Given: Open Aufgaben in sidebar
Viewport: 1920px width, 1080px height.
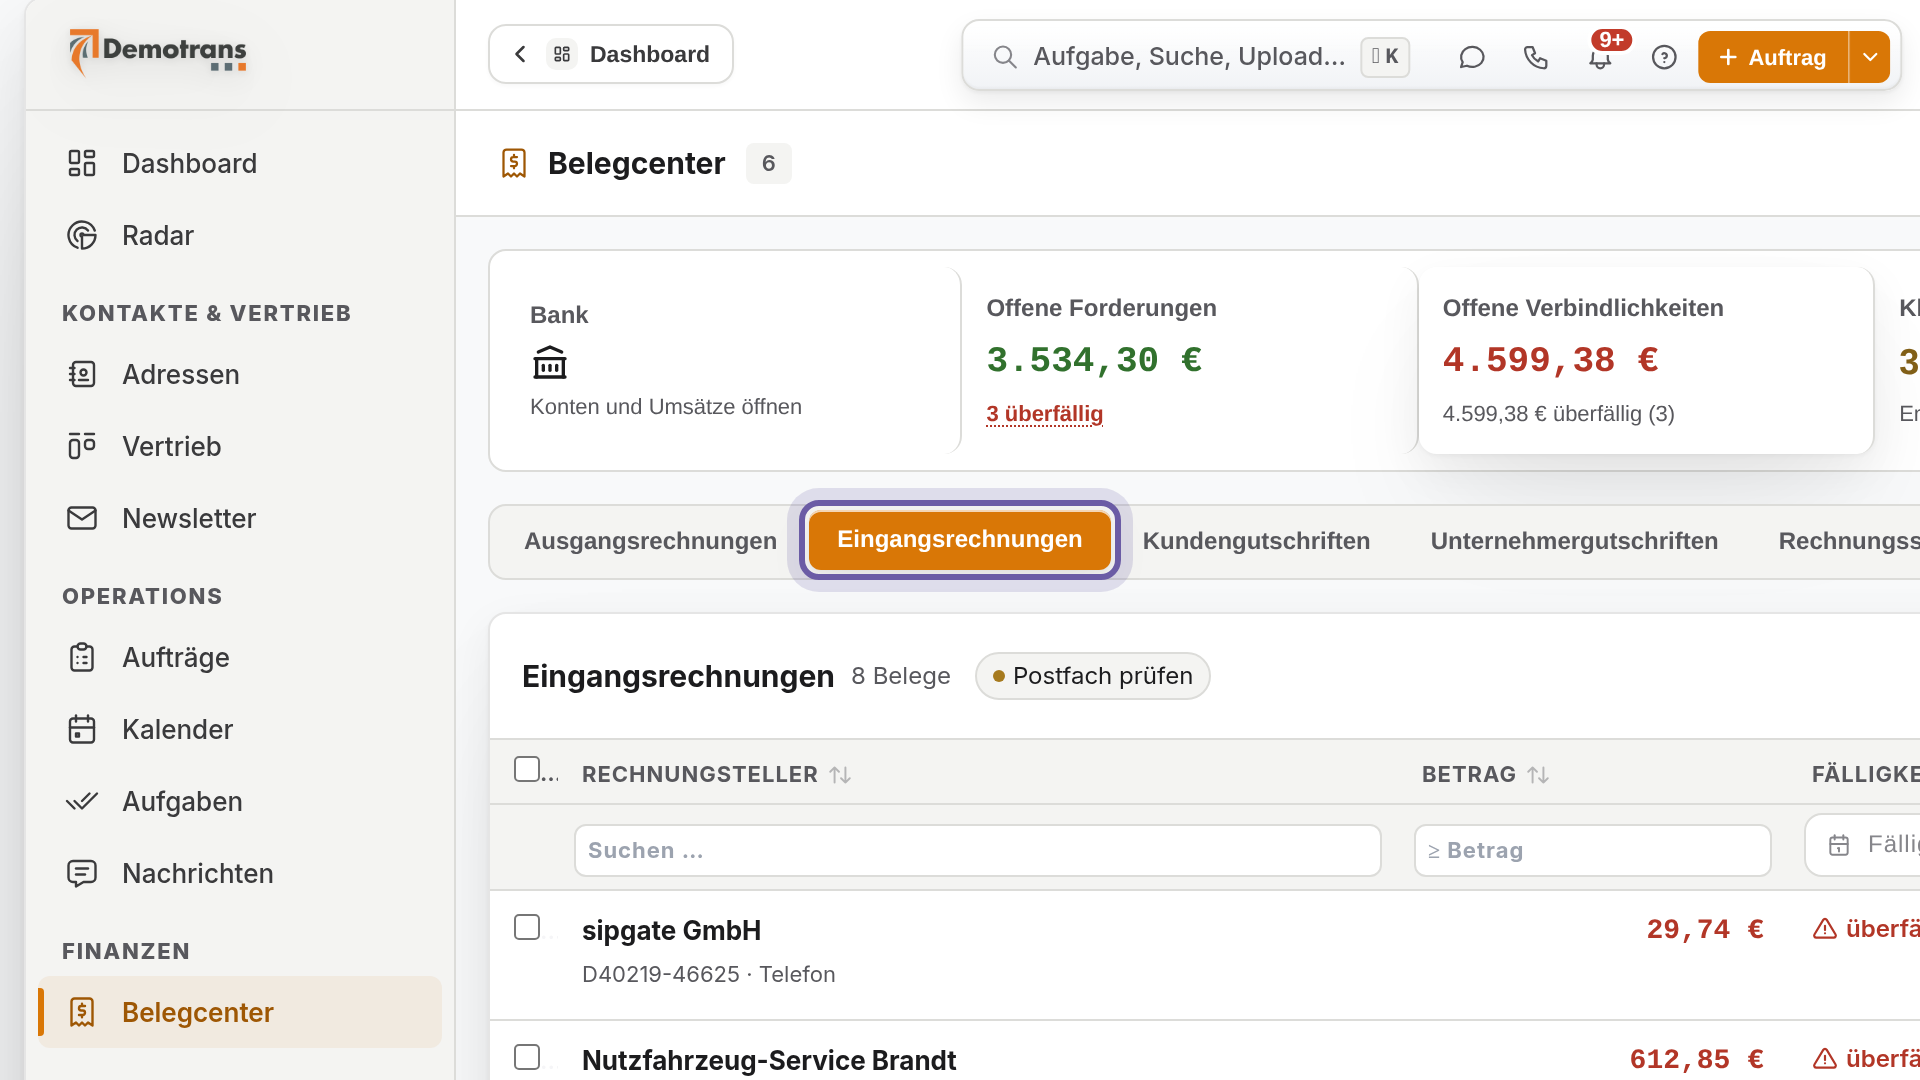Looking at the screenshot, I should click(x=240, y=801).
